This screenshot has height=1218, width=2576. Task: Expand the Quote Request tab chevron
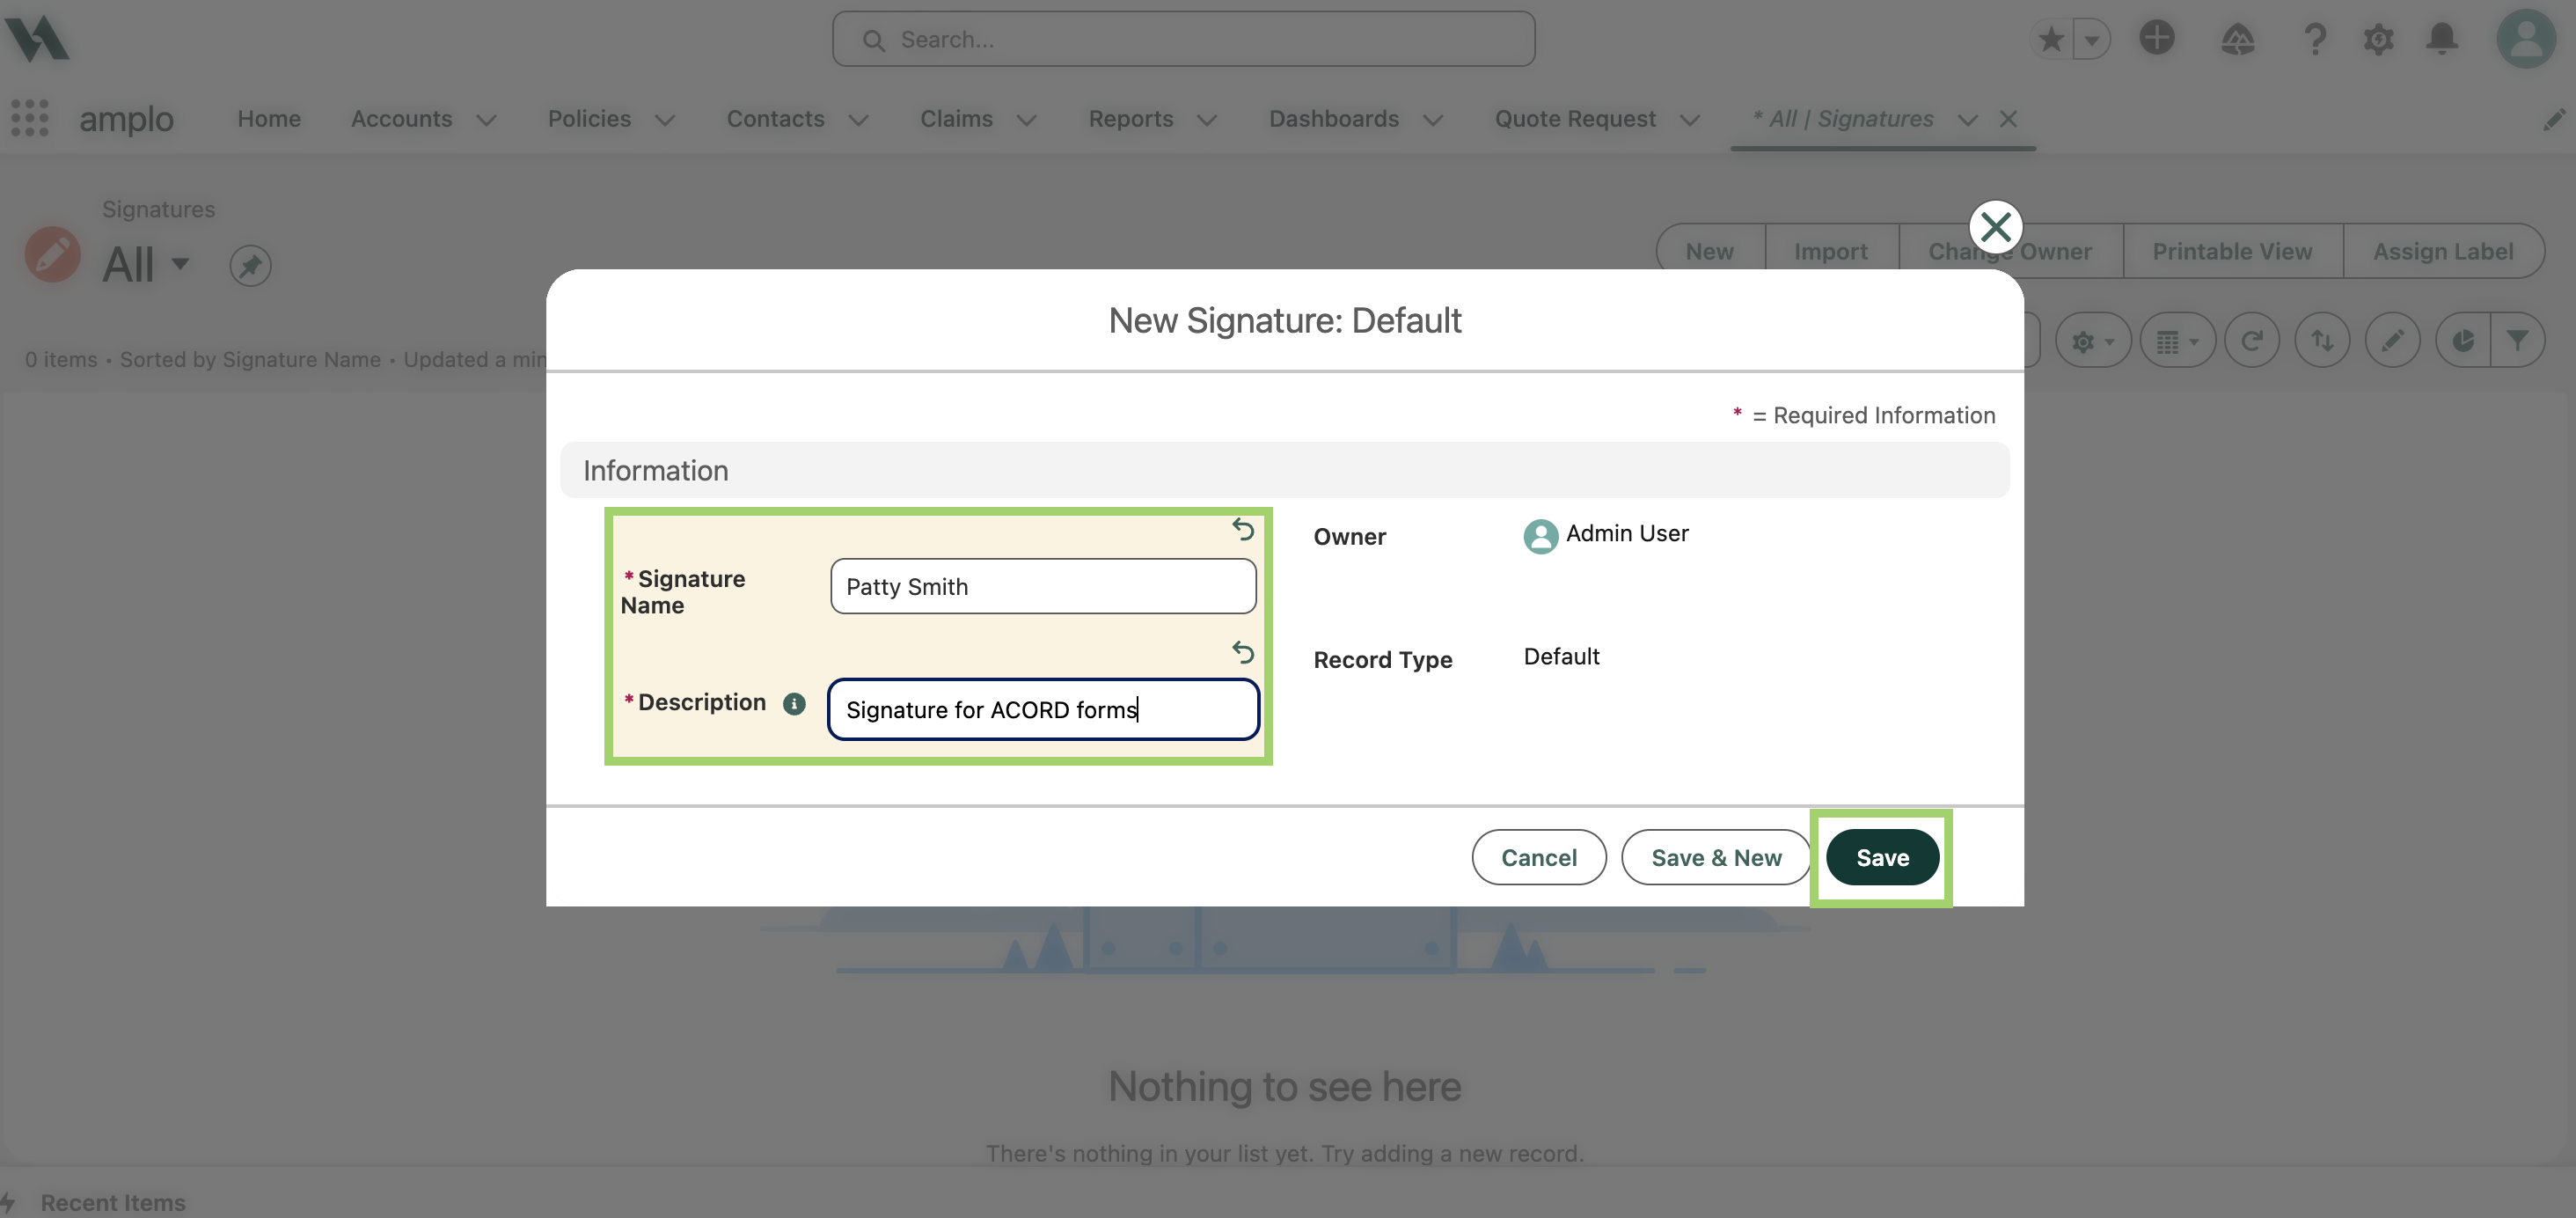(1690, 120)
